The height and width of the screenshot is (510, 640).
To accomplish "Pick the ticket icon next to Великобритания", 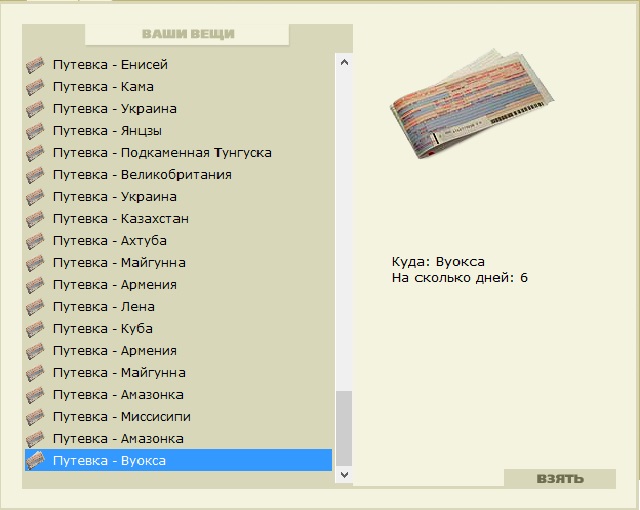I will [x=35, y=175].
